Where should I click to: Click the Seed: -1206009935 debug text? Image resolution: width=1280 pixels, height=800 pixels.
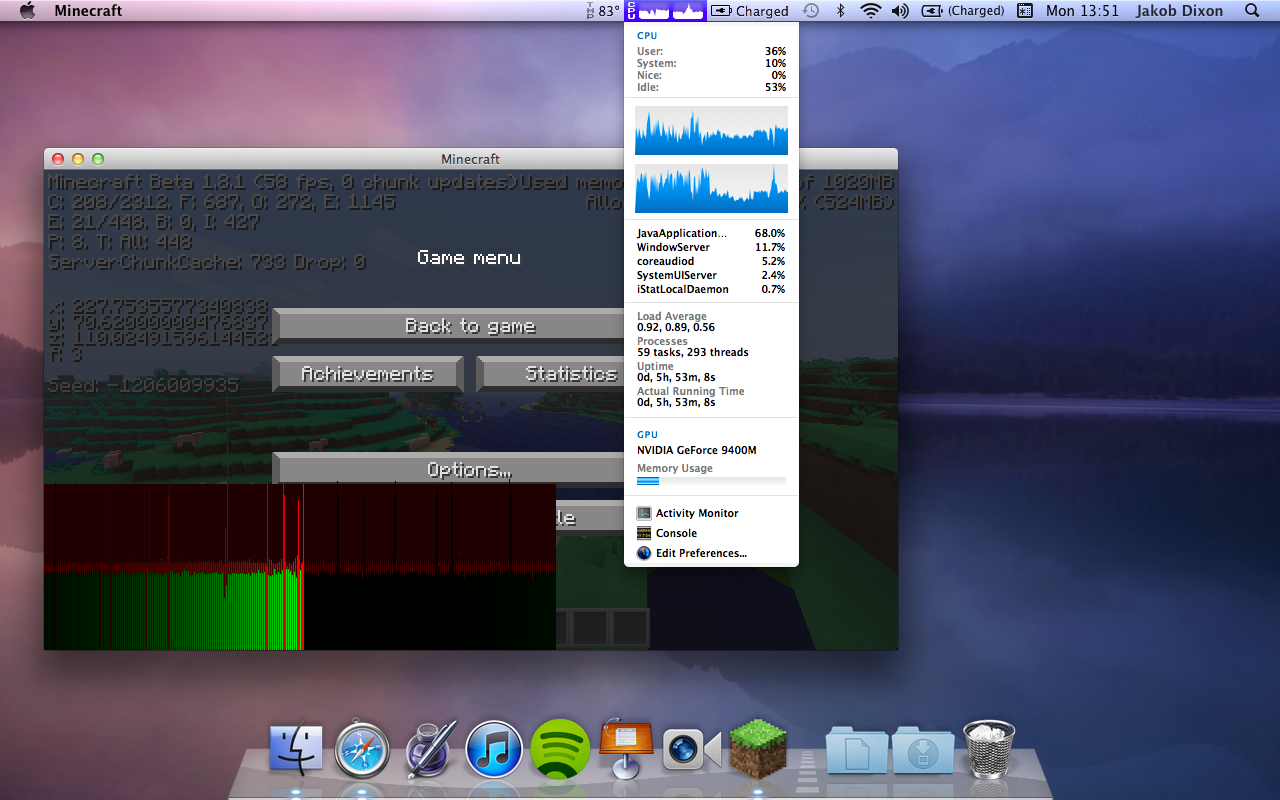[x=144, y=386]
